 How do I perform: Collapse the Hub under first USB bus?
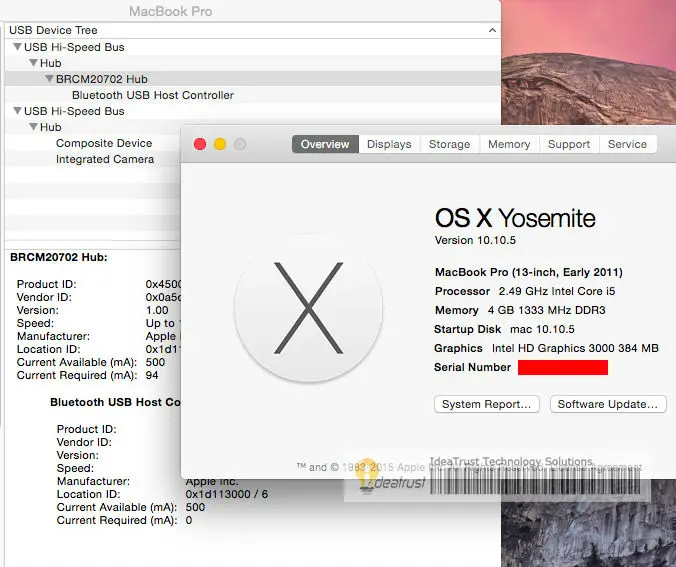33,63
